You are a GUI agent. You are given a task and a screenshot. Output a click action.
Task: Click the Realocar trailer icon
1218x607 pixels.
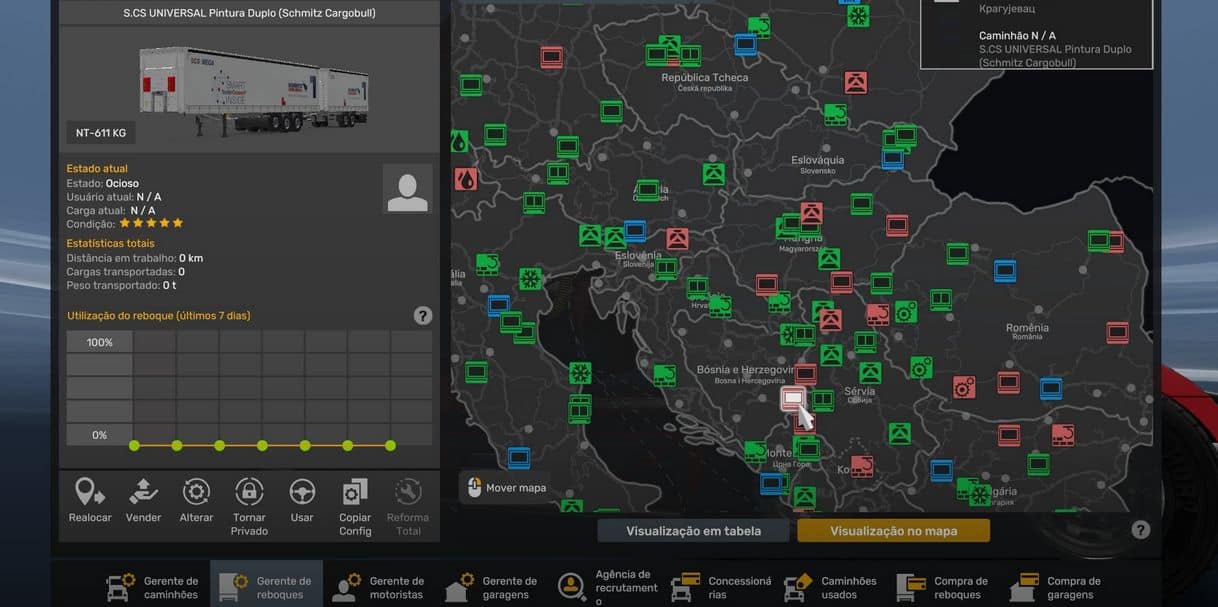(x=90, y=492)
